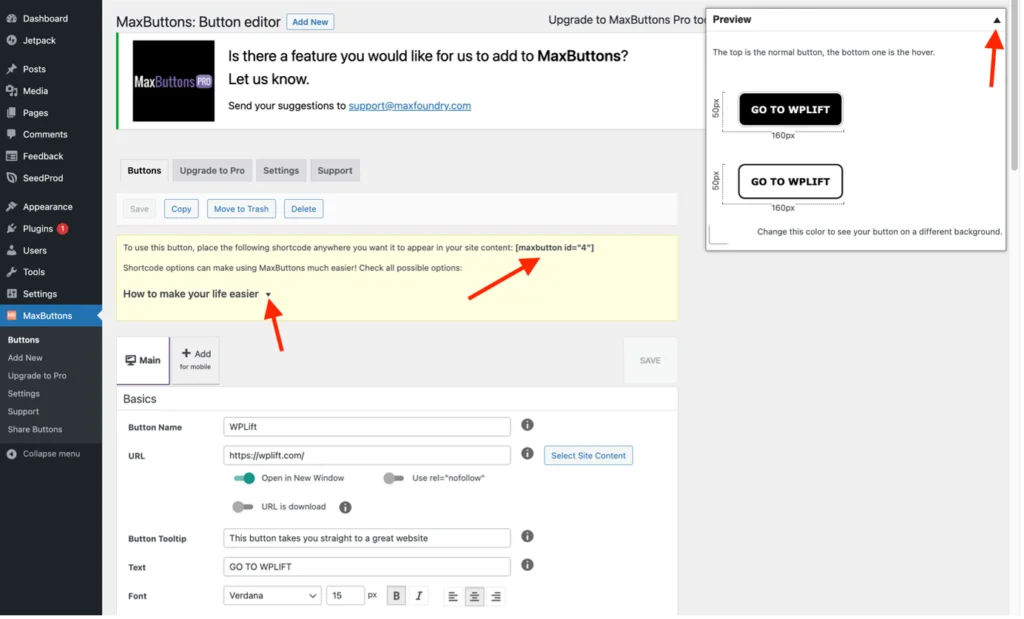The width and height of the screenshot is (1024, 619).
Task: Align button text center
Action: 474,596
